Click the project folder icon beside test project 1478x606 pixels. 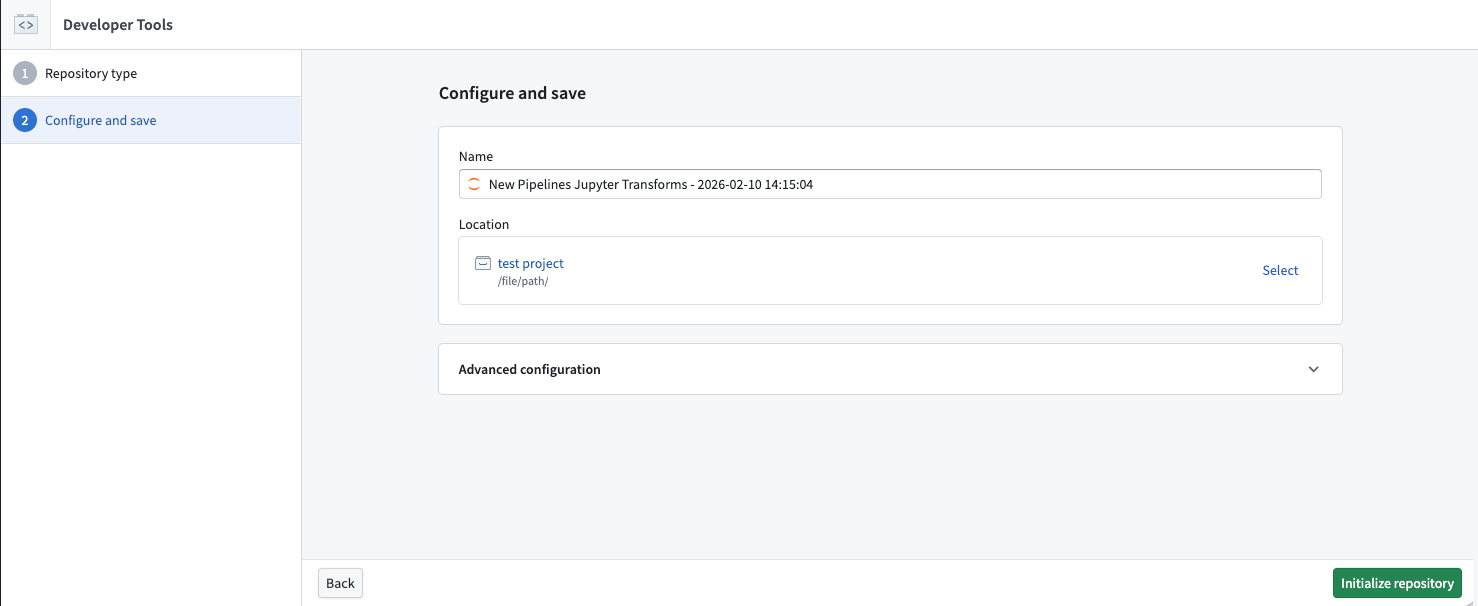pos(483,263)
